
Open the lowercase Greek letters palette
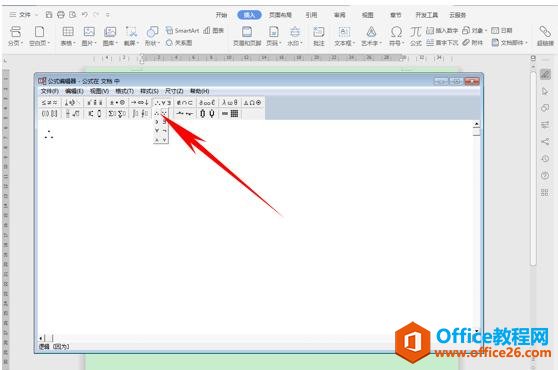230,102
